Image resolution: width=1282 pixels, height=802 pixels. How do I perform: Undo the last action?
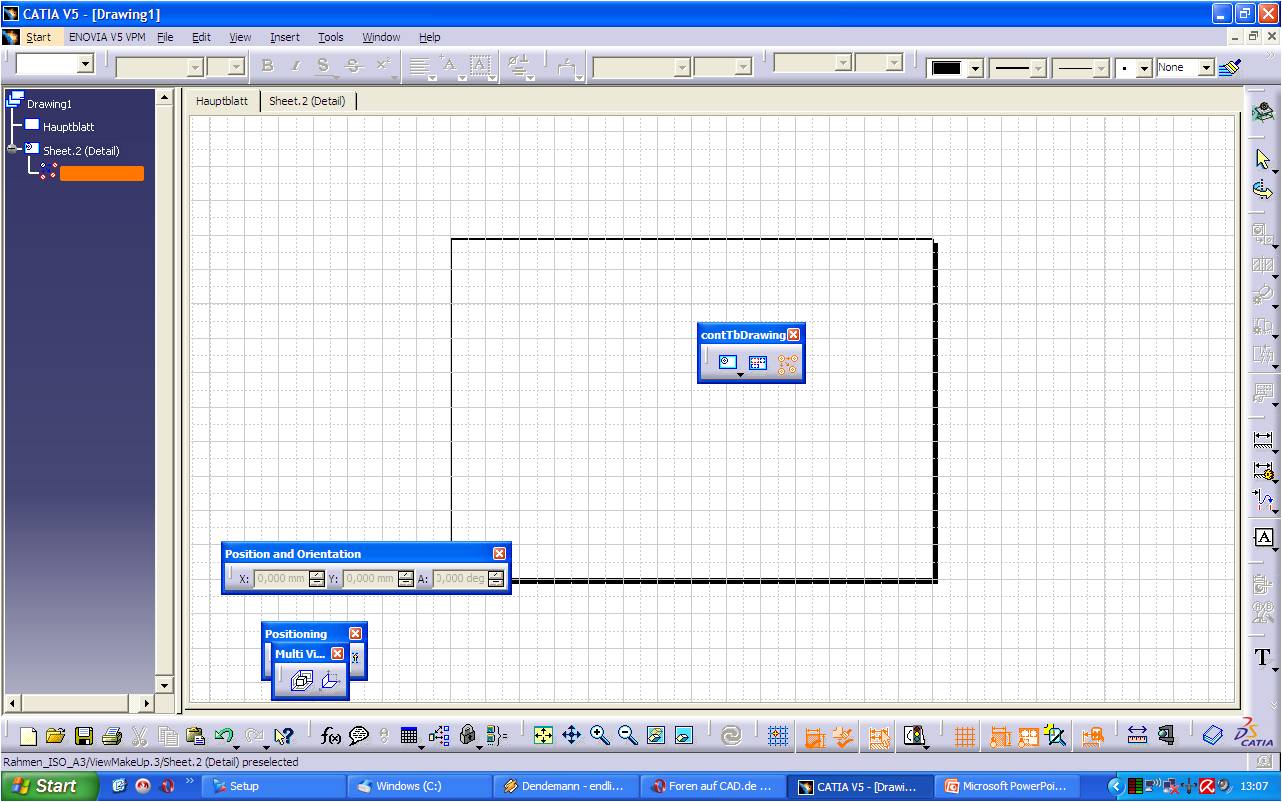(223, 736)
